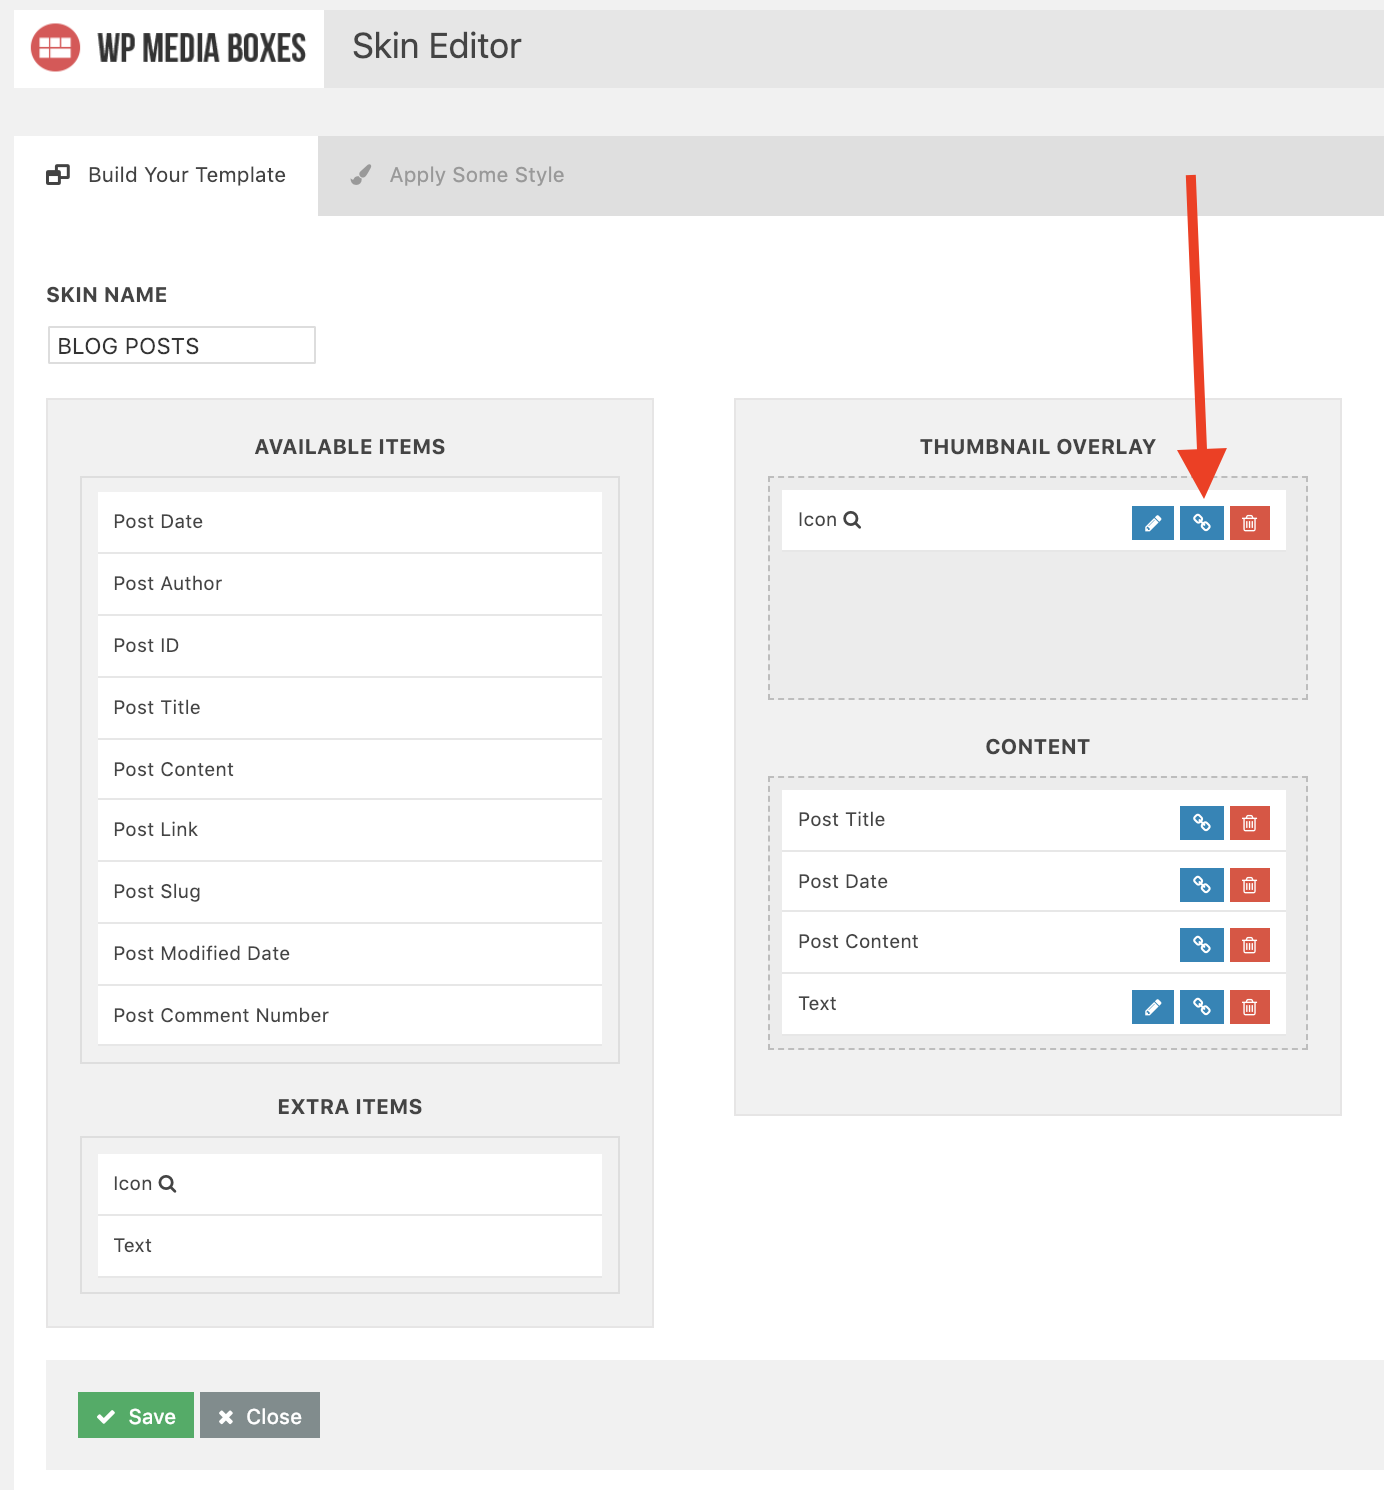Click the pencil edit icon for overlay Icon
This screenshot has width=1384, height=1490.
(1152, 523)
